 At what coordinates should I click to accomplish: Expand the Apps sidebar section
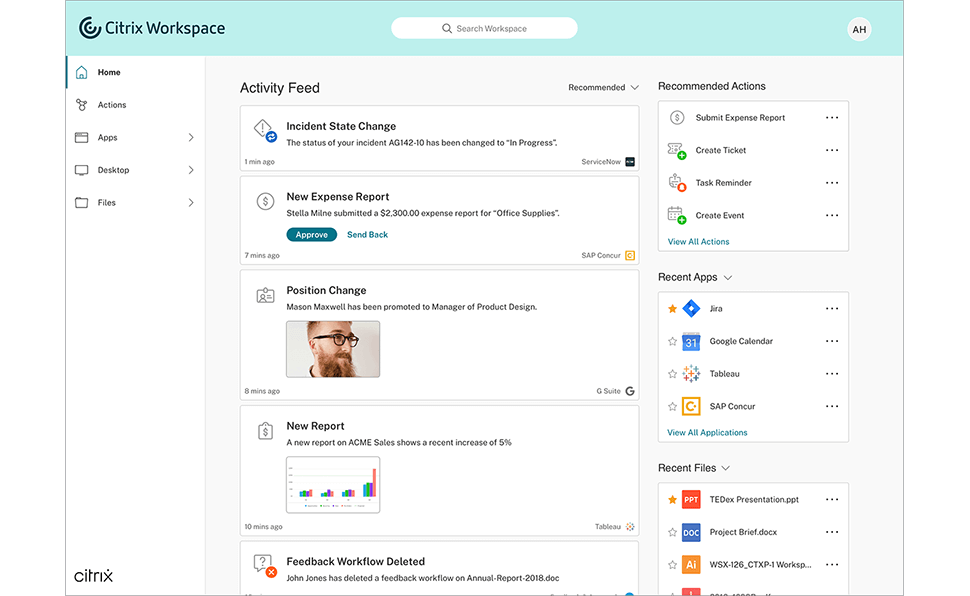[x=191, y=138]
